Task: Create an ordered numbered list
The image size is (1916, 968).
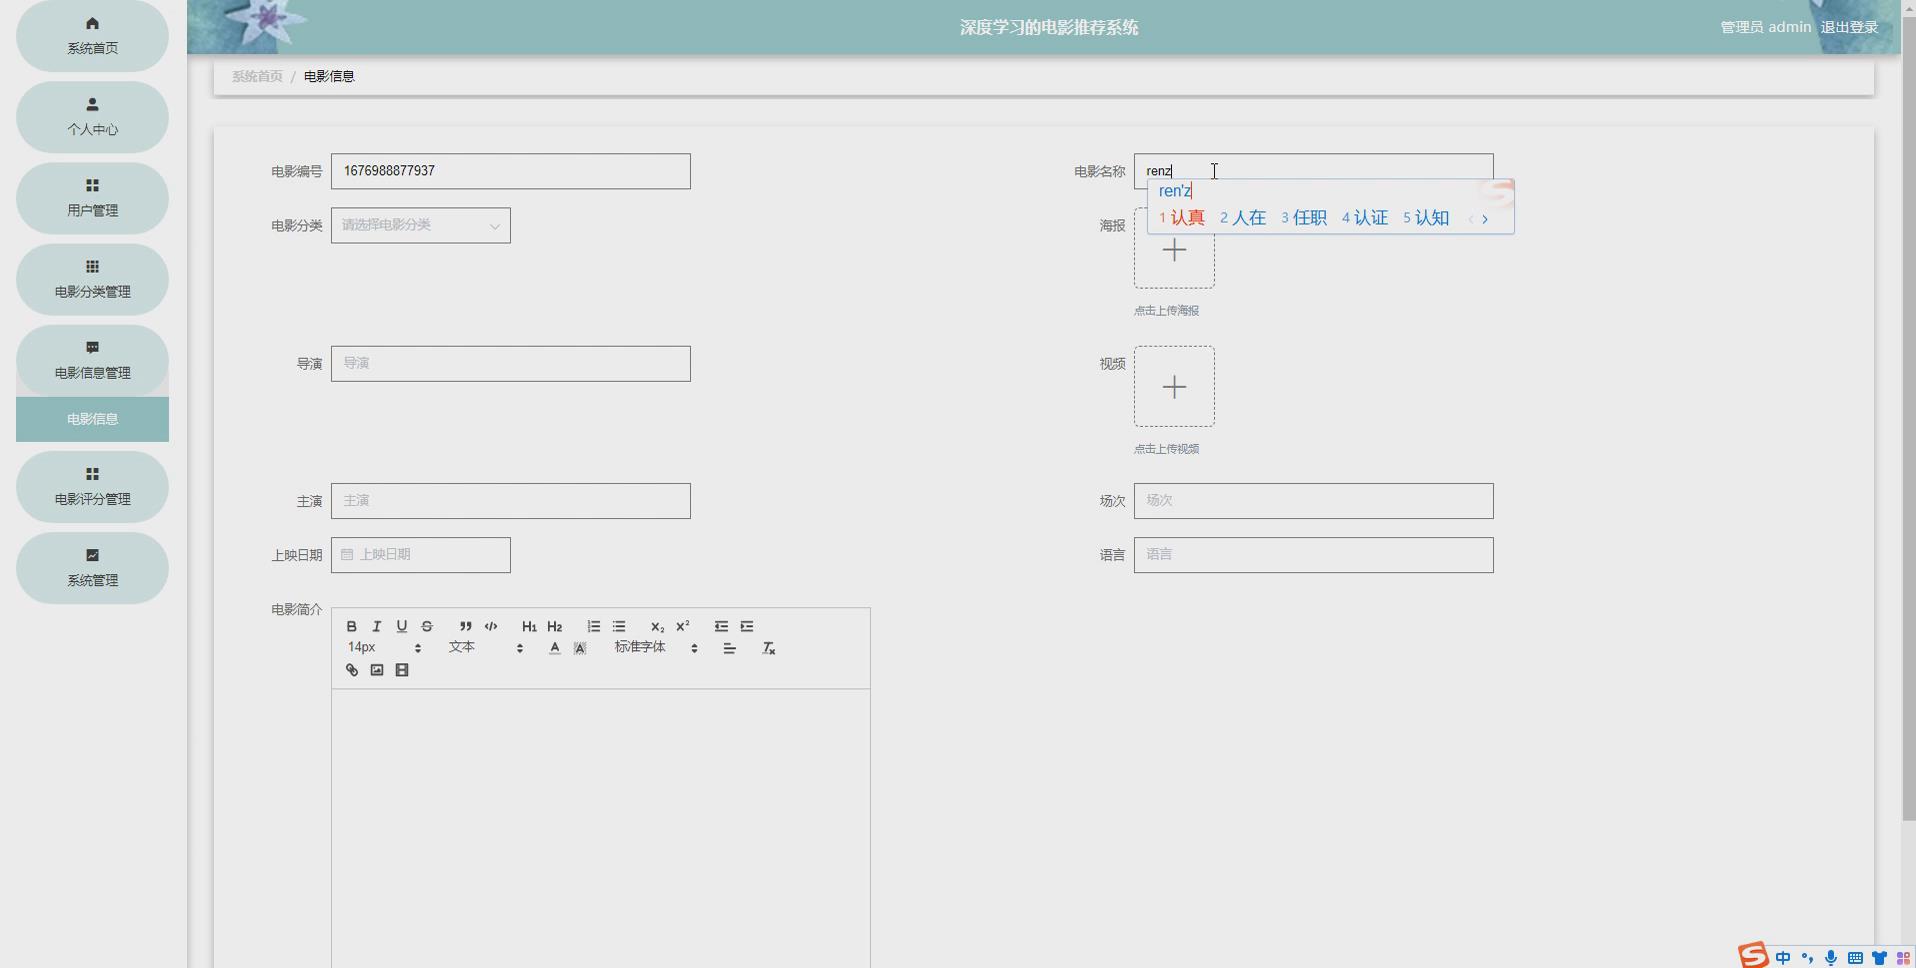Action: [593, 626]
